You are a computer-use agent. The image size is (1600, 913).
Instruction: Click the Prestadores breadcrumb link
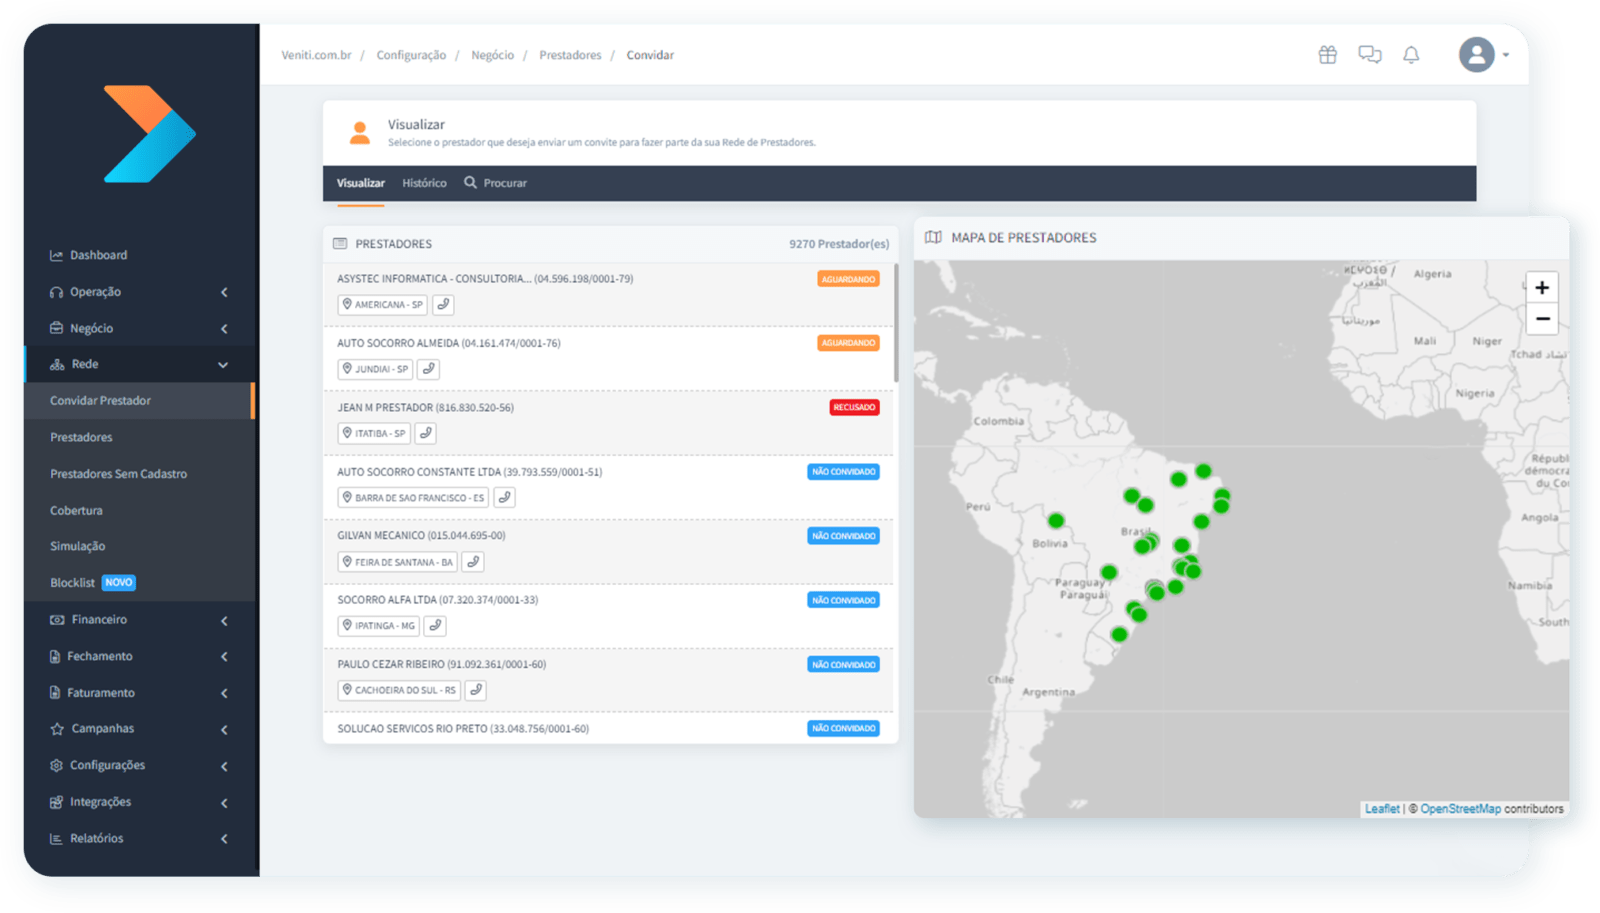[570, 55]
